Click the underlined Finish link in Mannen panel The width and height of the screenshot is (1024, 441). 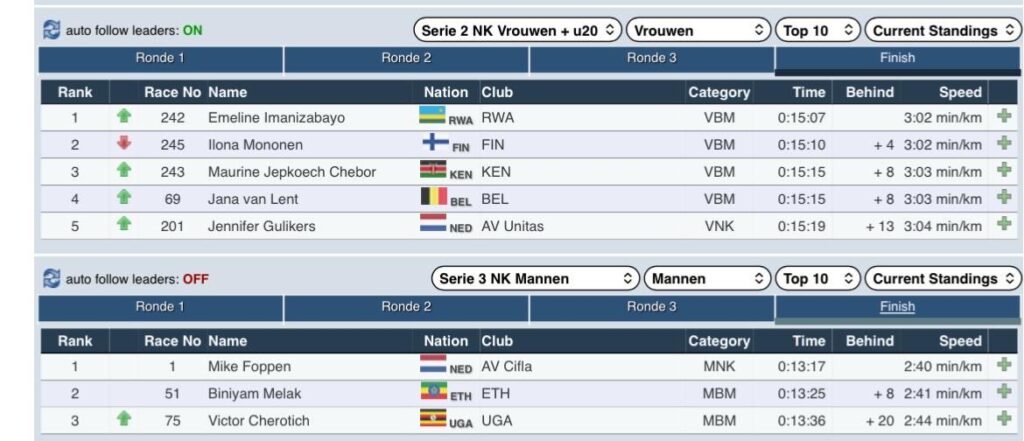click(897, 307)
